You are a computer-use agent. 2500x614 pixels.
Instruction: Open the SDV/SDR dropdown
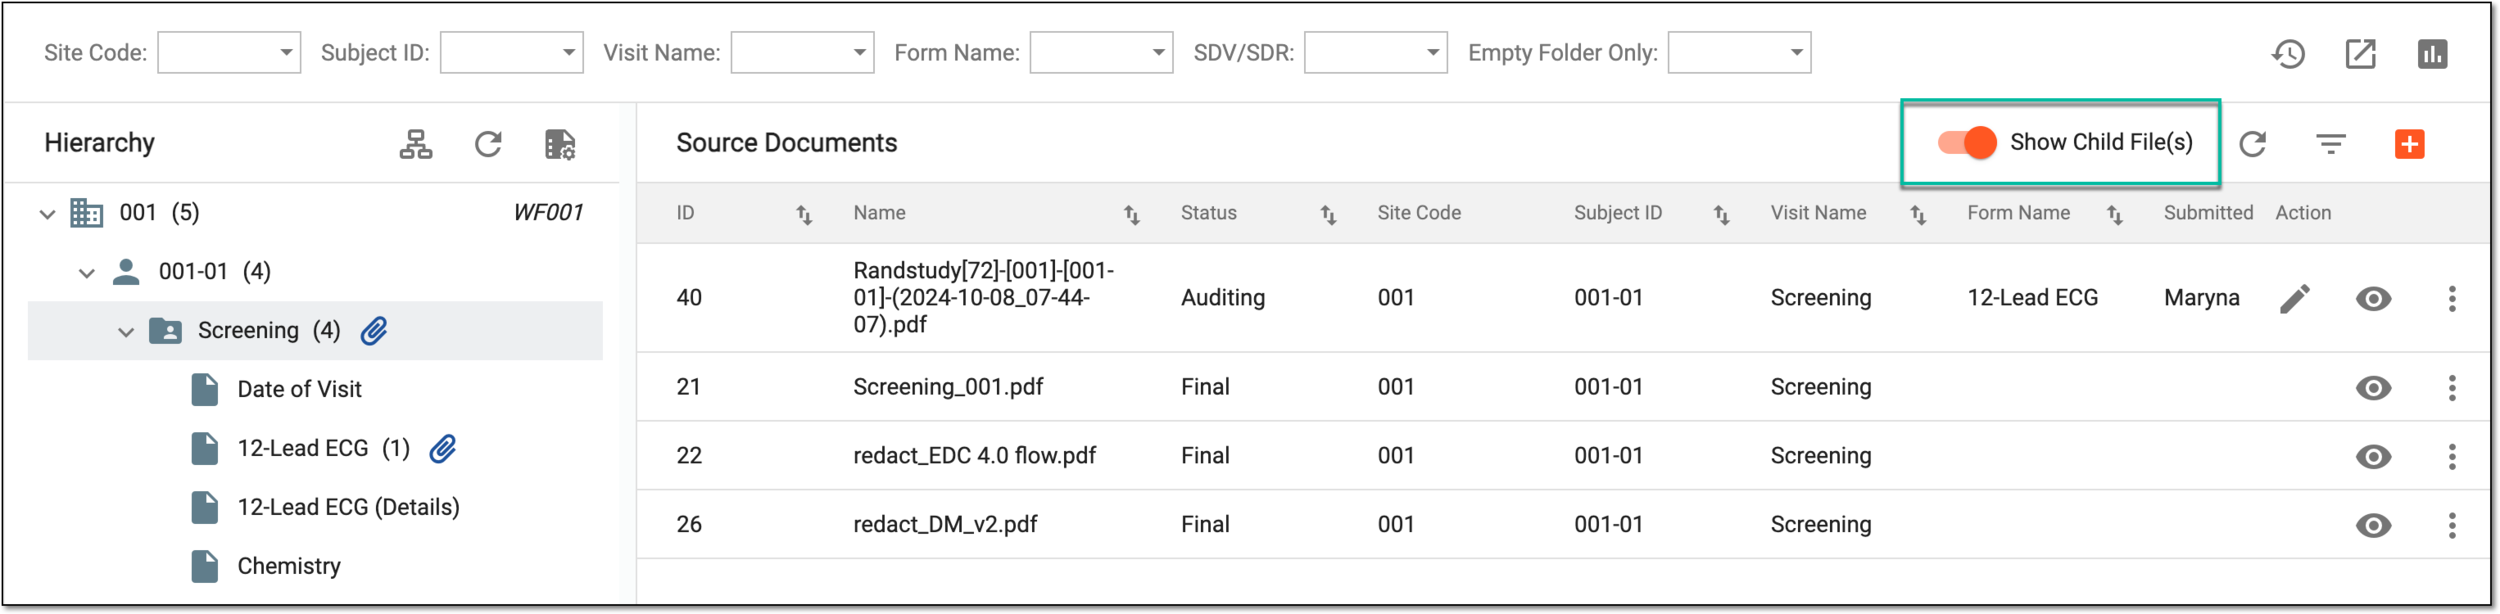tap(1375, 53)
